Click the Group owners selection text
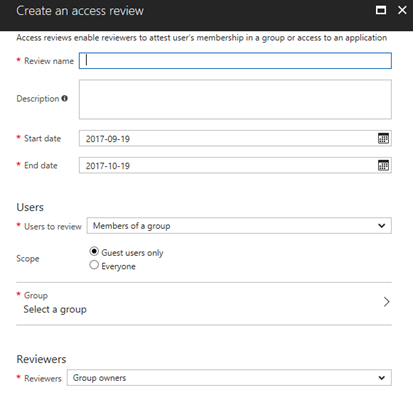Screen dimensions: 413x398 99,378
